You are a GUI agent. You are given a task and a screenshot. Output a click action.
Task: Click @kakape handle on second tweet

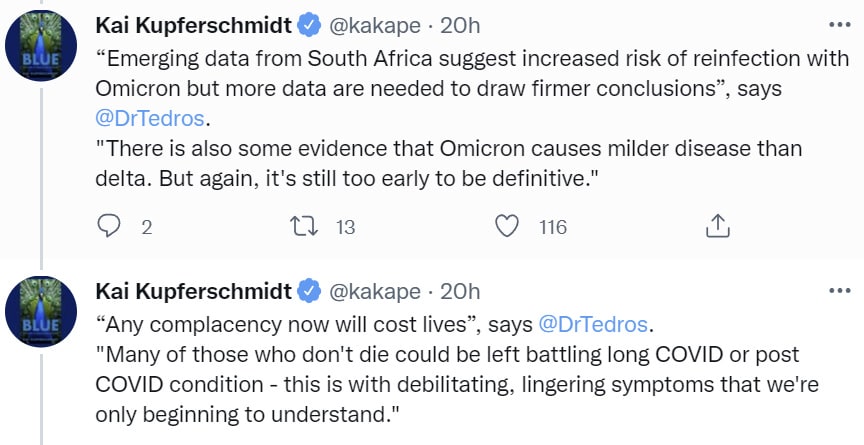click(x=375, y=292)
